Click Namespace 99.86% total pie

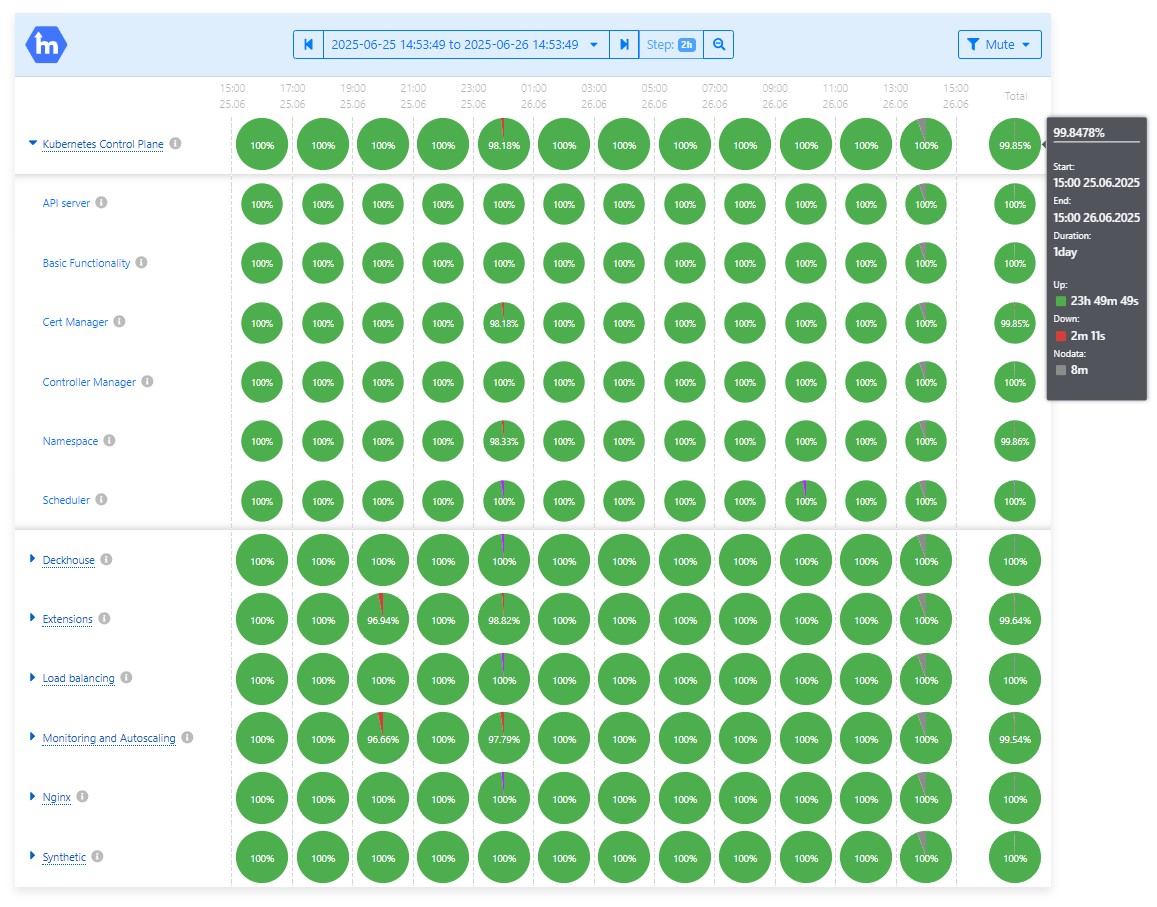1015,441
